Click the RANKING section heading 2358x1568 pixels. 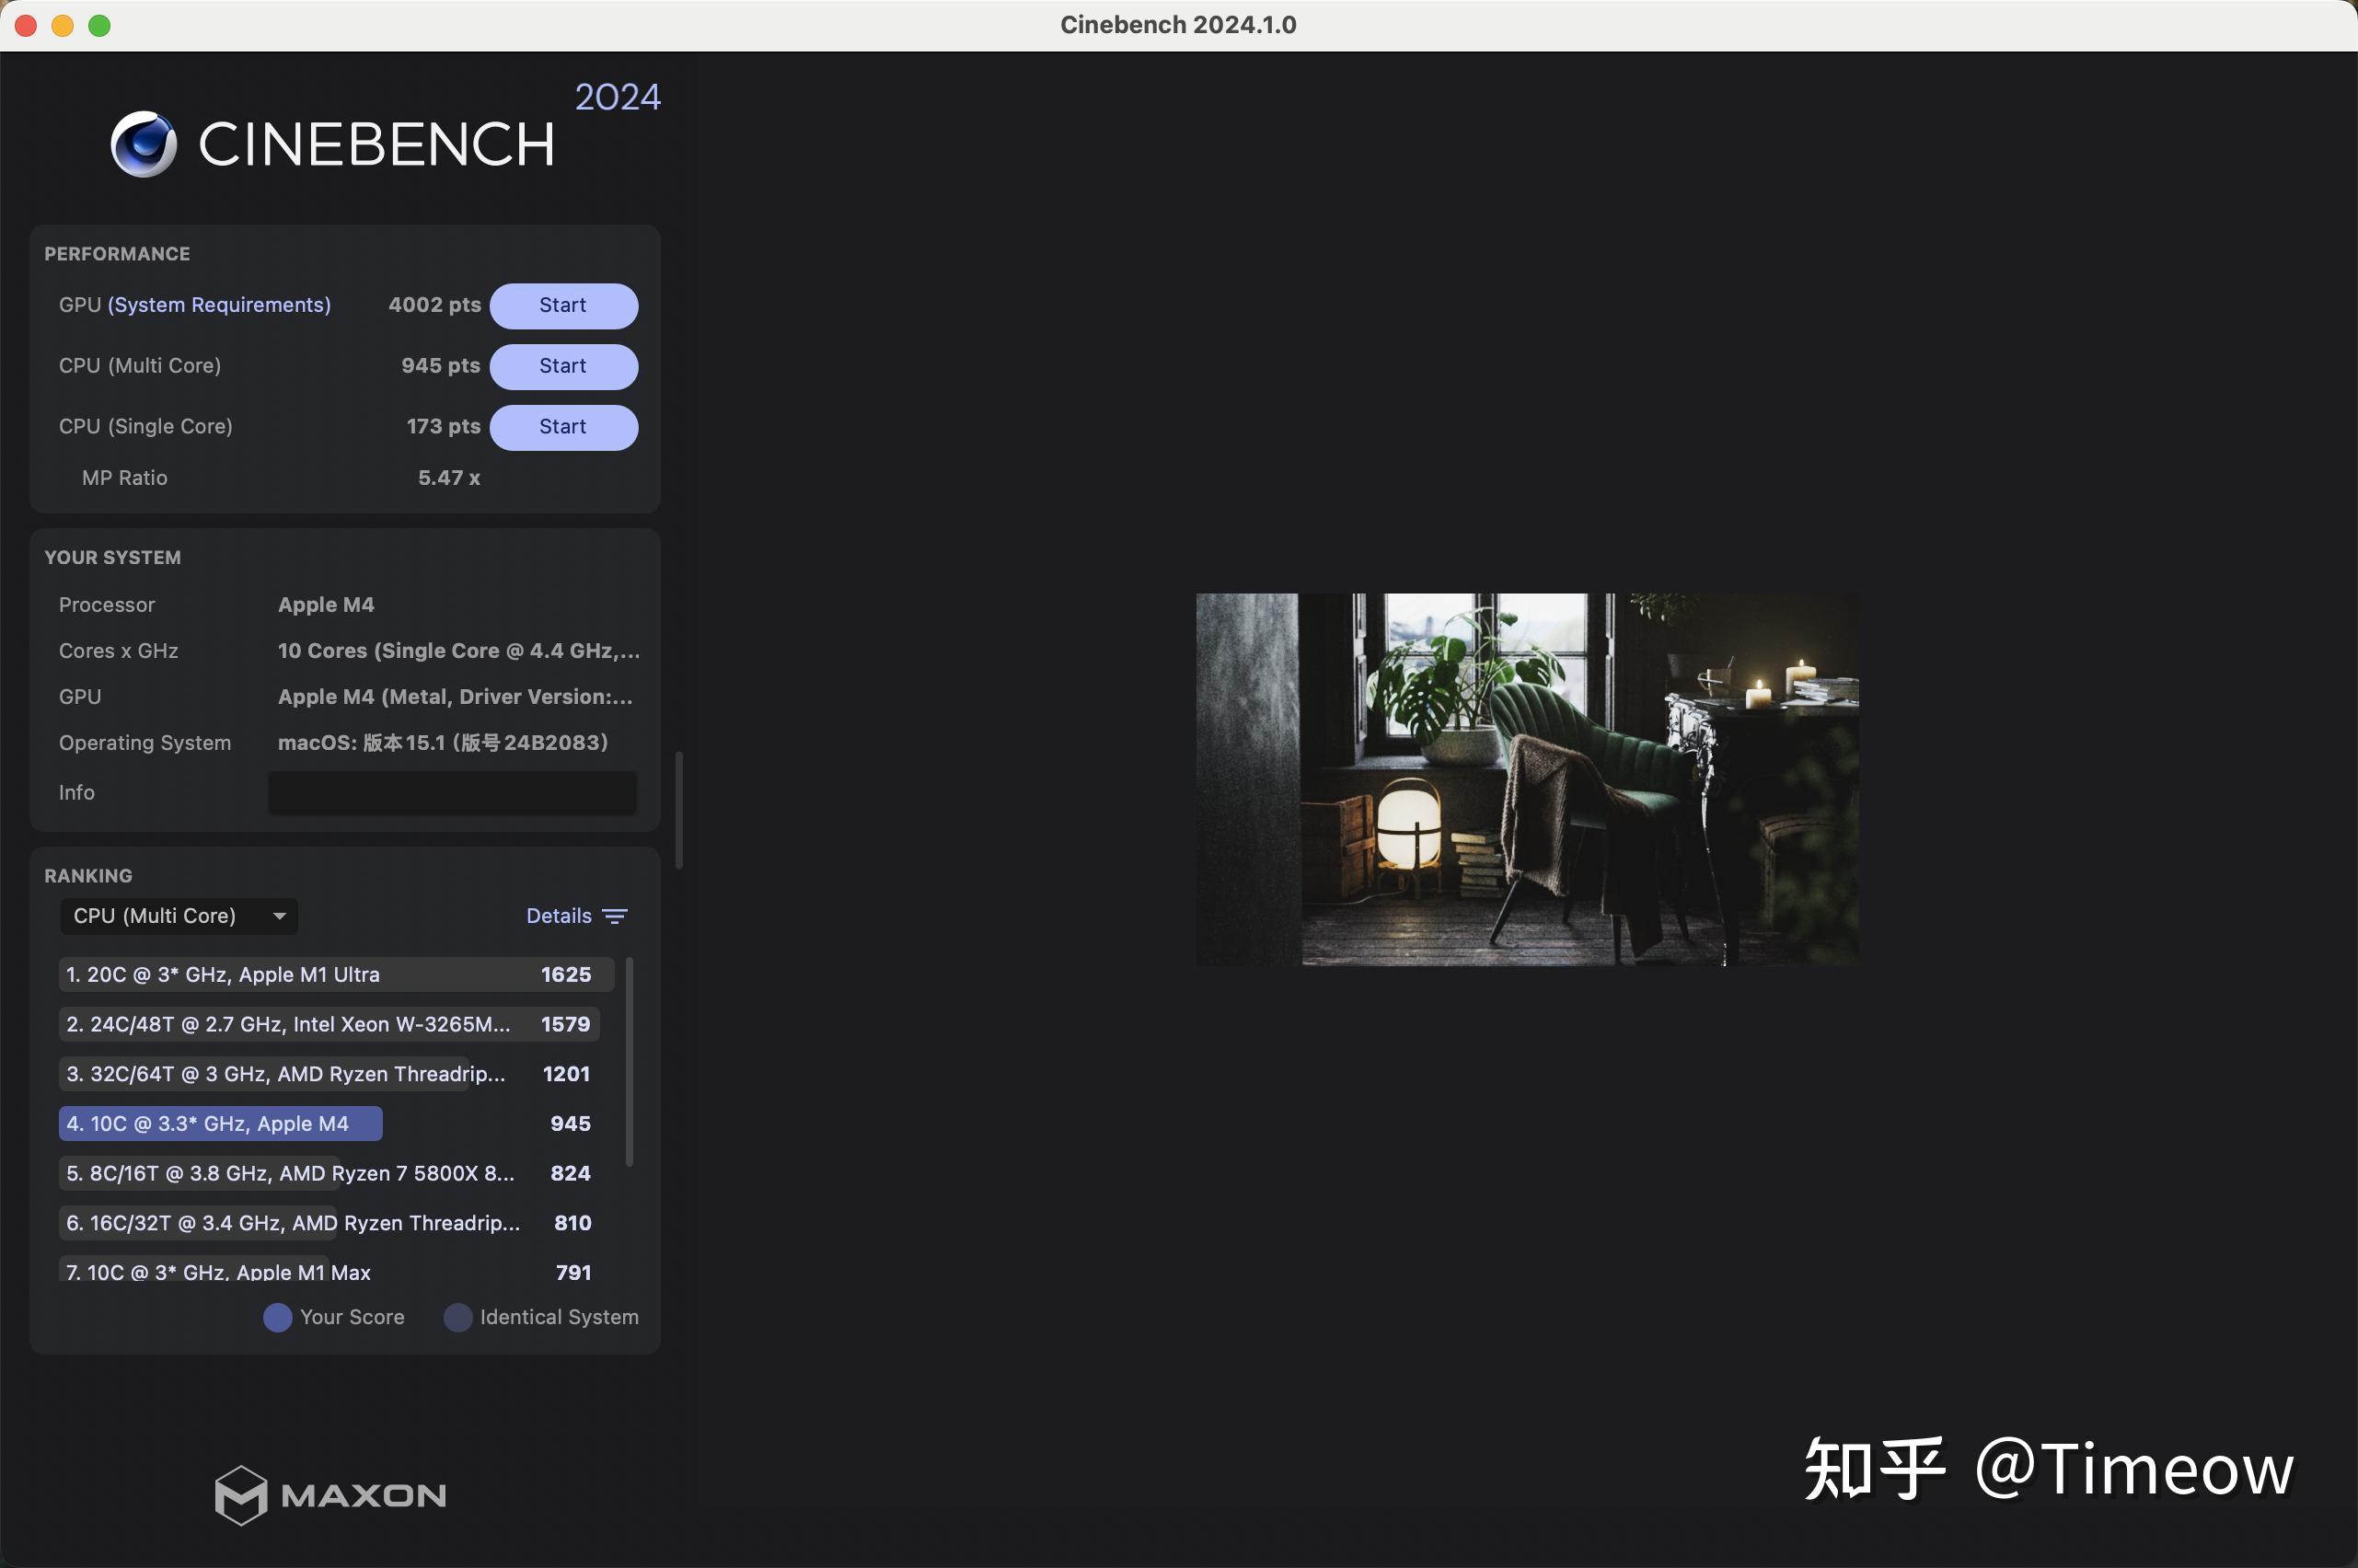coord(88,876)
